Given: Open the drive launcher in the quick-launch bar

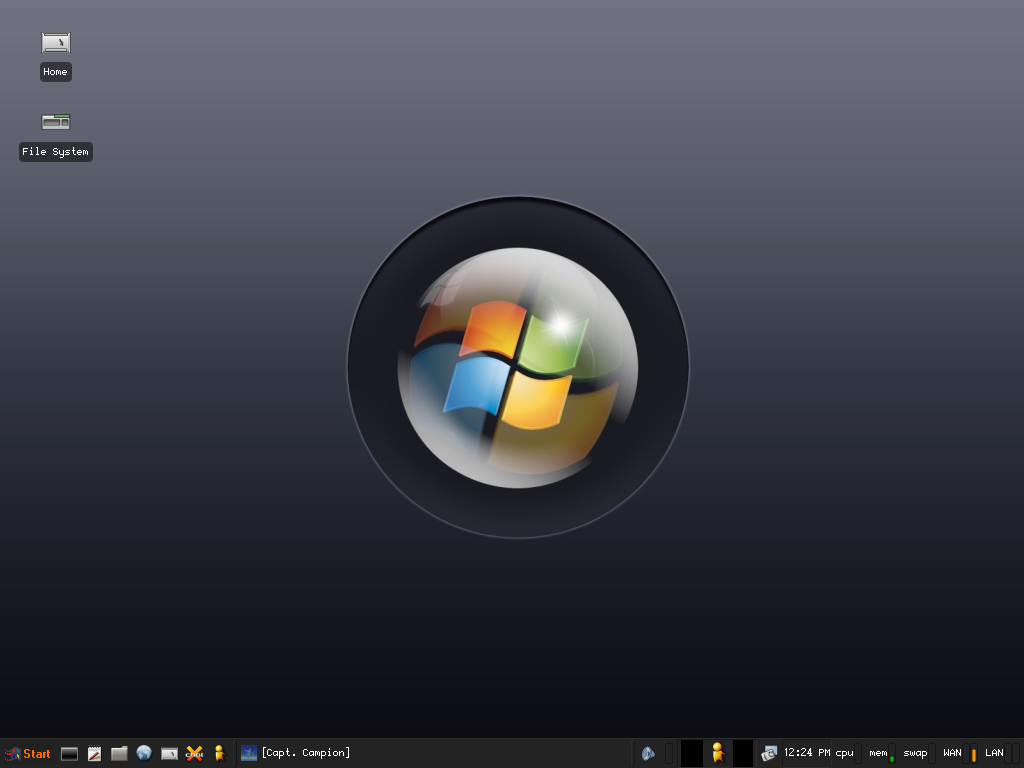Looking at the screenshot, I should pos(169,754).
